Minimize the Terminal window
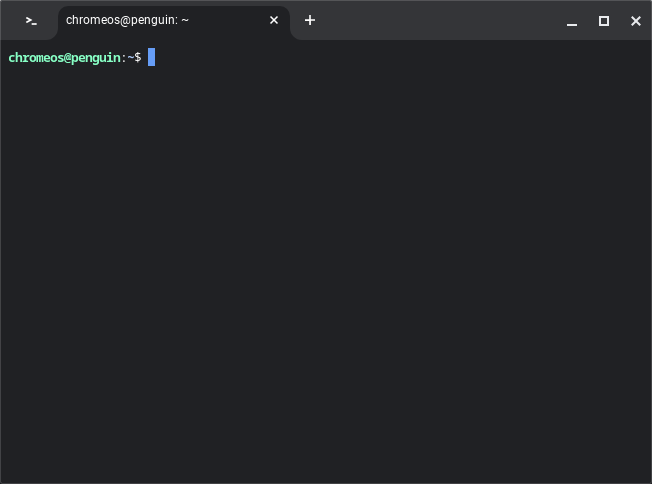Viewport: 652px width, 484px height. point(572,21)
